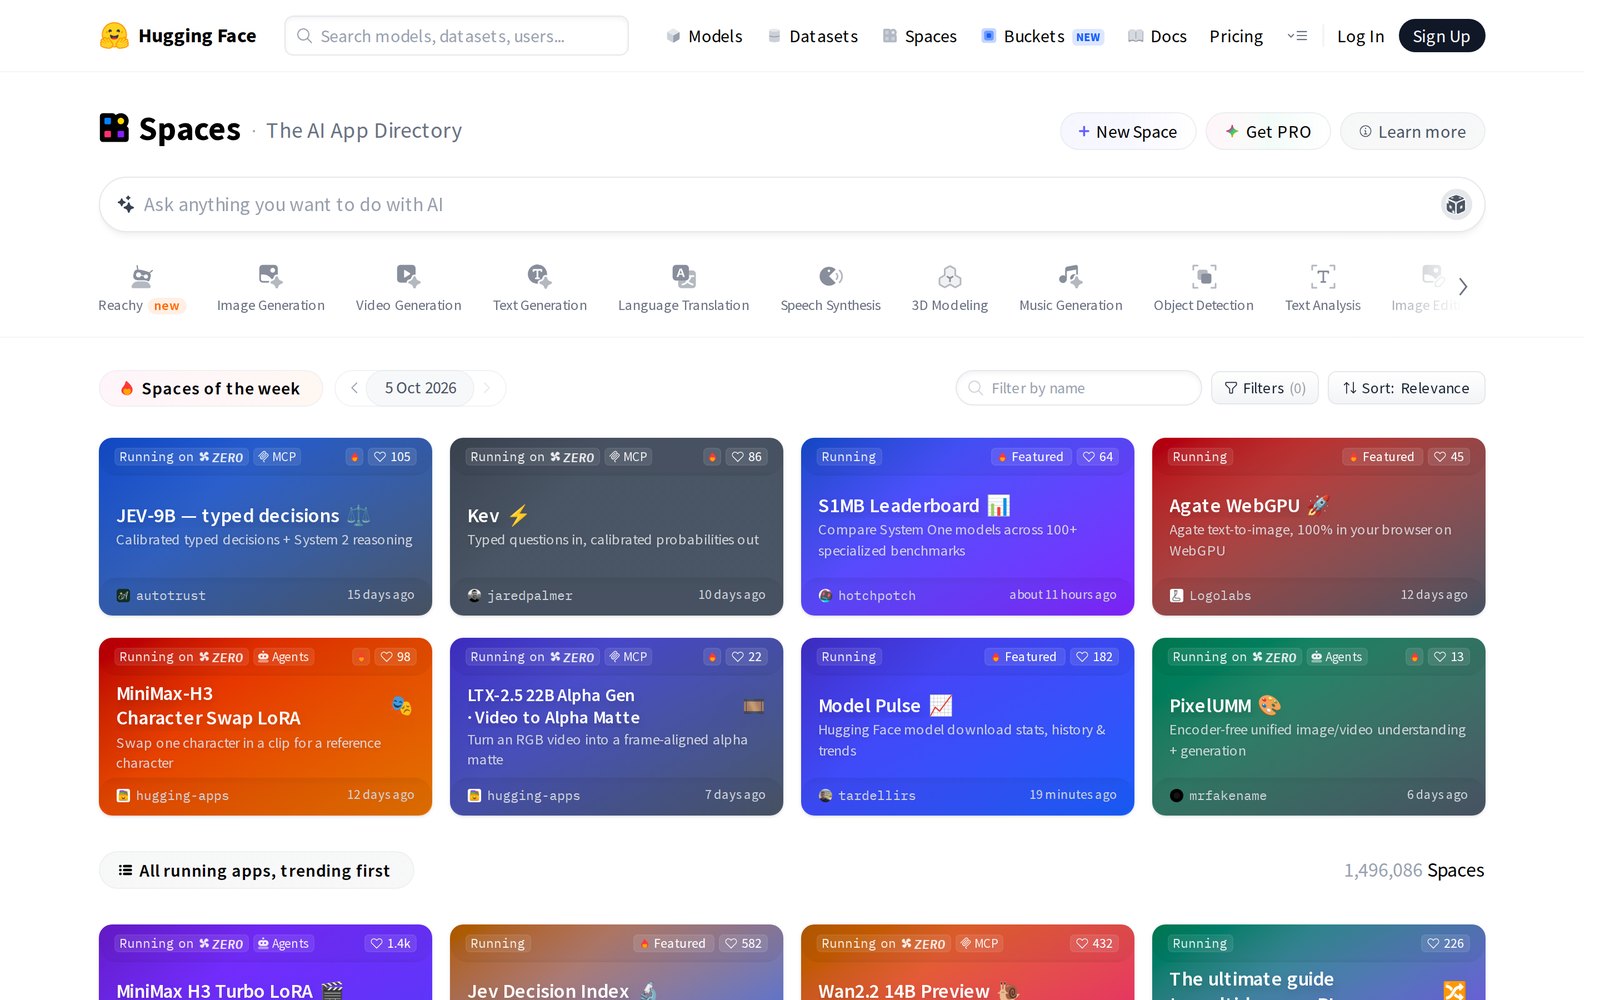
Task: Open the Text Generation category
Action: click(540, 289)
